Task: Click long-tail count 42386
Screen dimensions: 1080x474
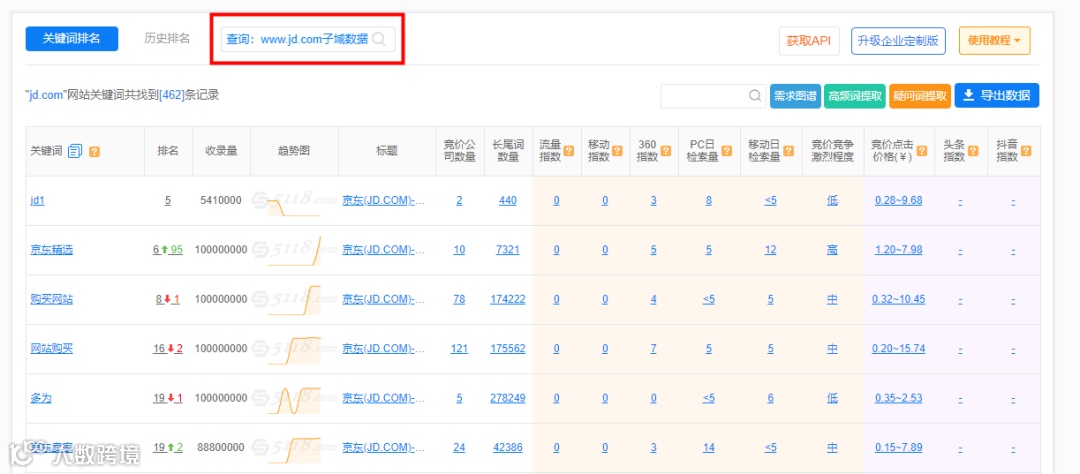Action: tap(508, 448)
